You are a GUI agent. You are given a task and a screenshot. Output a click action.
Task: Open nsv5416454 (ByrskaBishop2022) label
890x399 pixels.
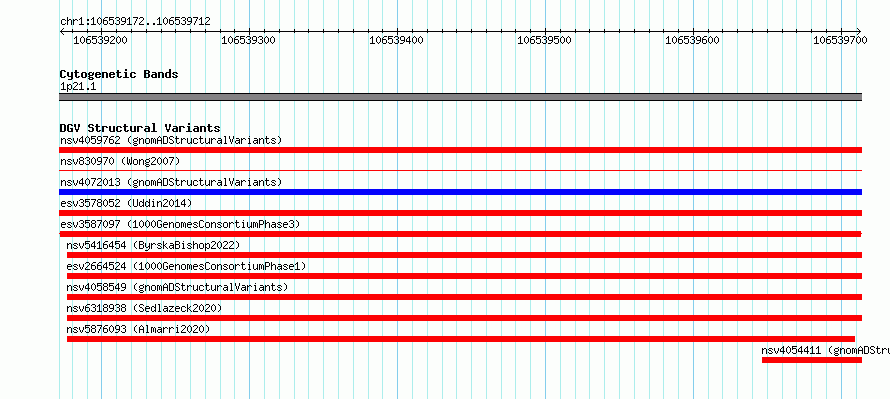tap(153, 245)
